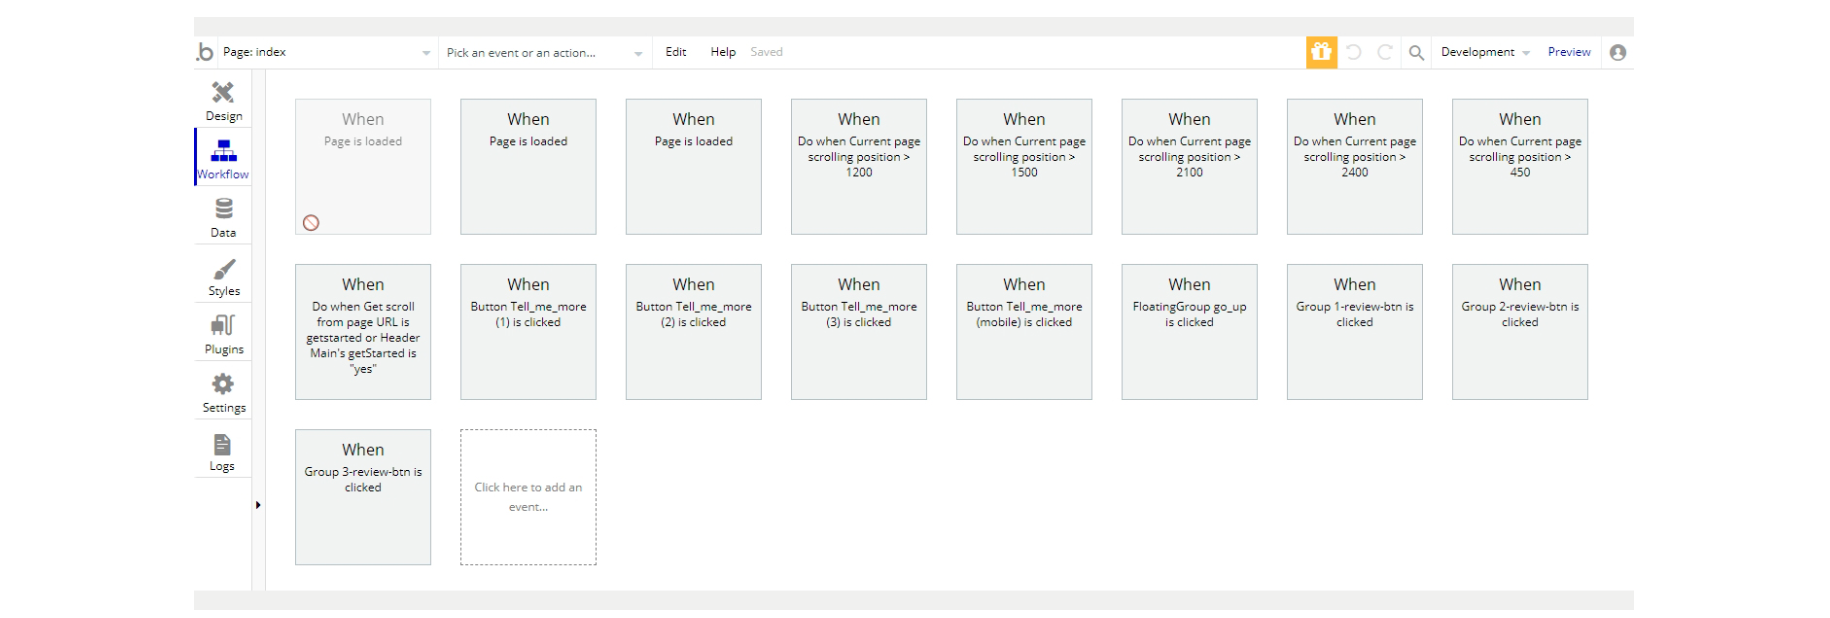Expand the side panel arrow
The image size is (1830, 618).
(258, 505)
